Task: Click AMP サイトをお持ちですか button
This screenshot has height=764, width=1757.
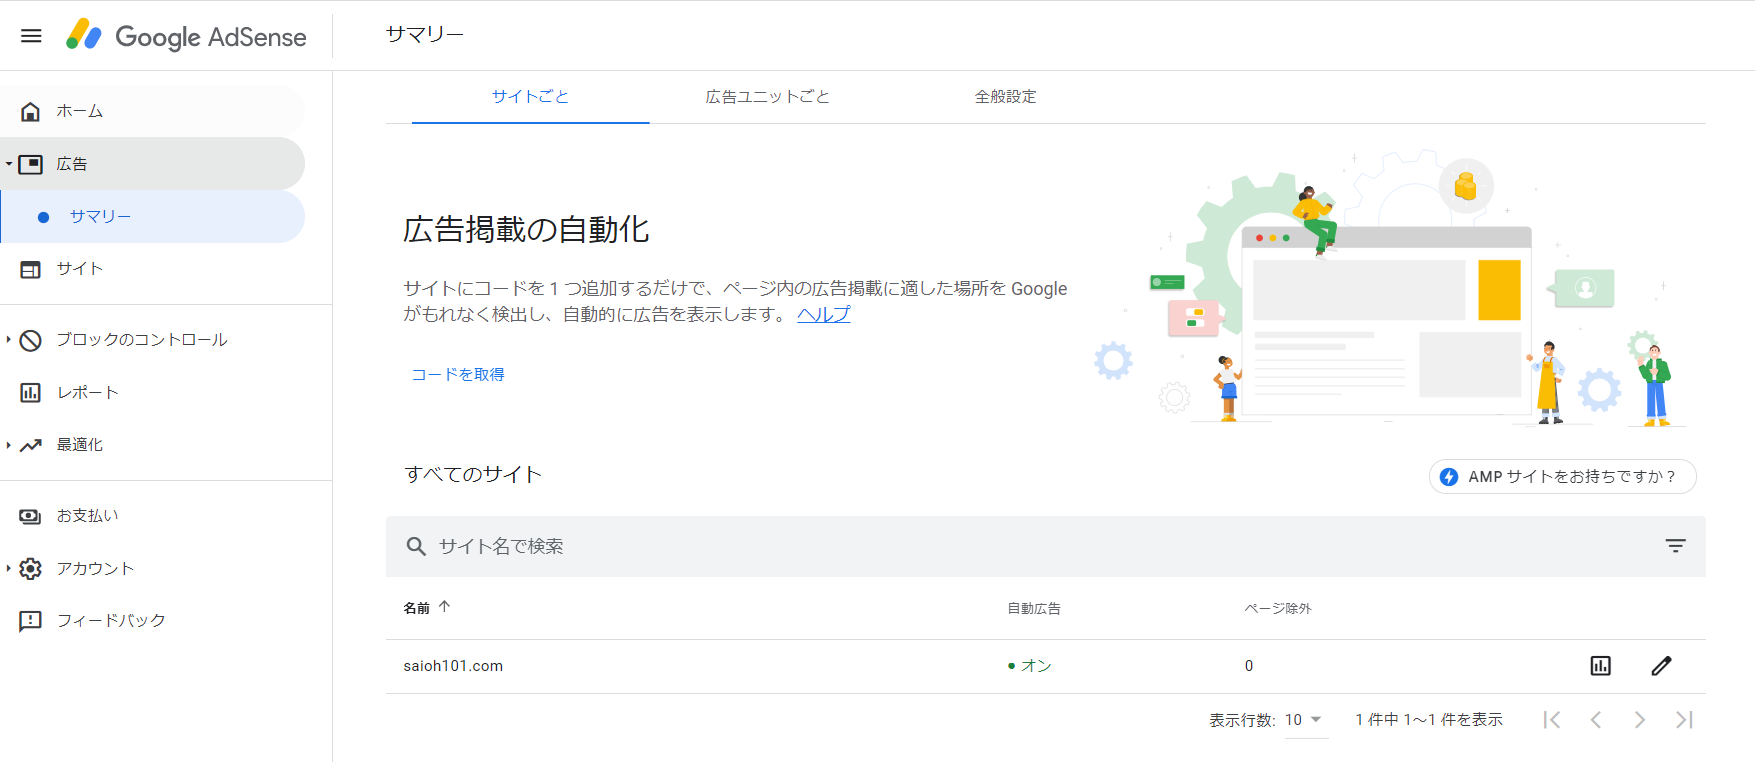Action: (1562, 477)
